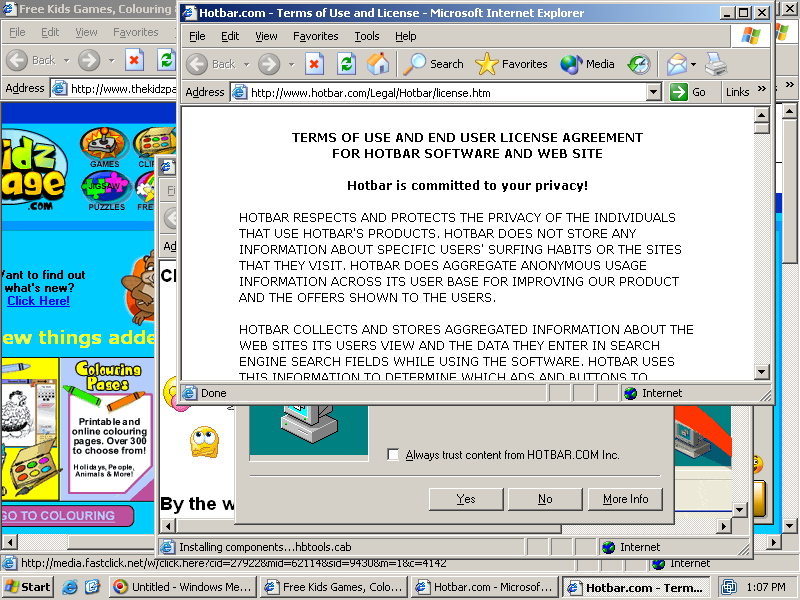Image resolution: width=800 pixels, height=600 pixels.
Task: Refresh the Hotbar license page
Action: pos(346,64)
